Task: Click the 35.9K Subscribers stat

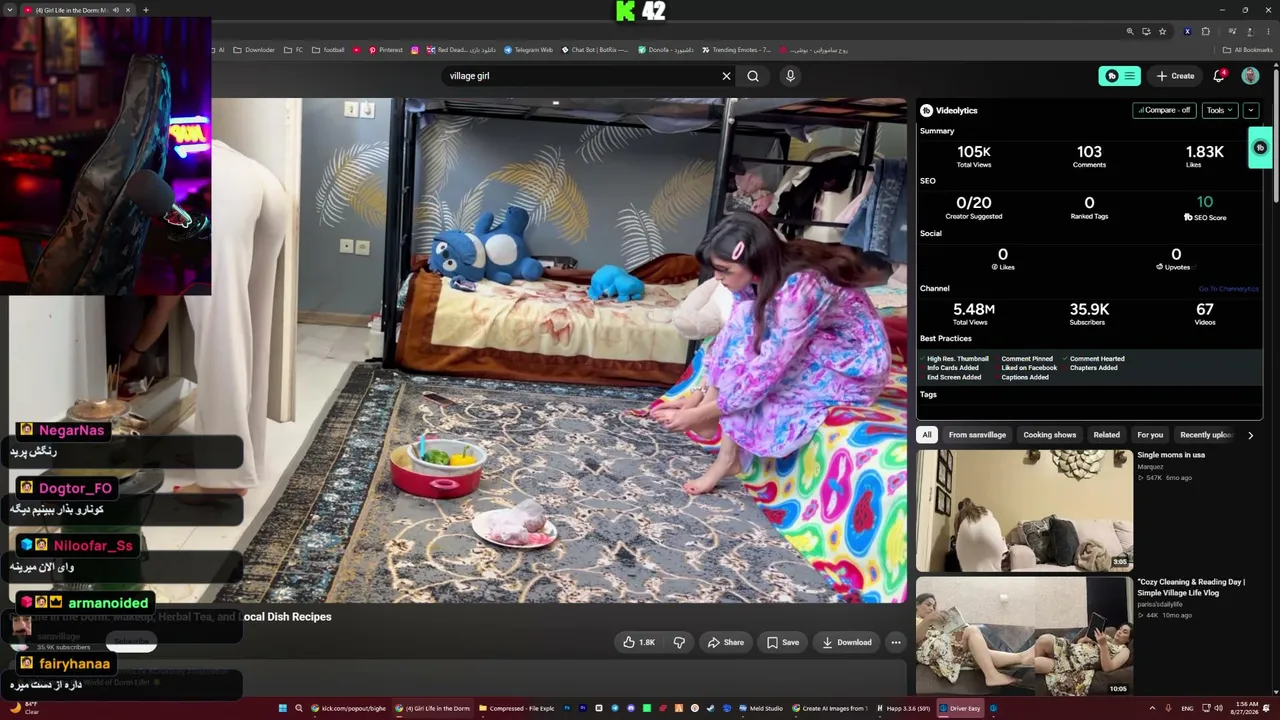Action: point(1088,314)
